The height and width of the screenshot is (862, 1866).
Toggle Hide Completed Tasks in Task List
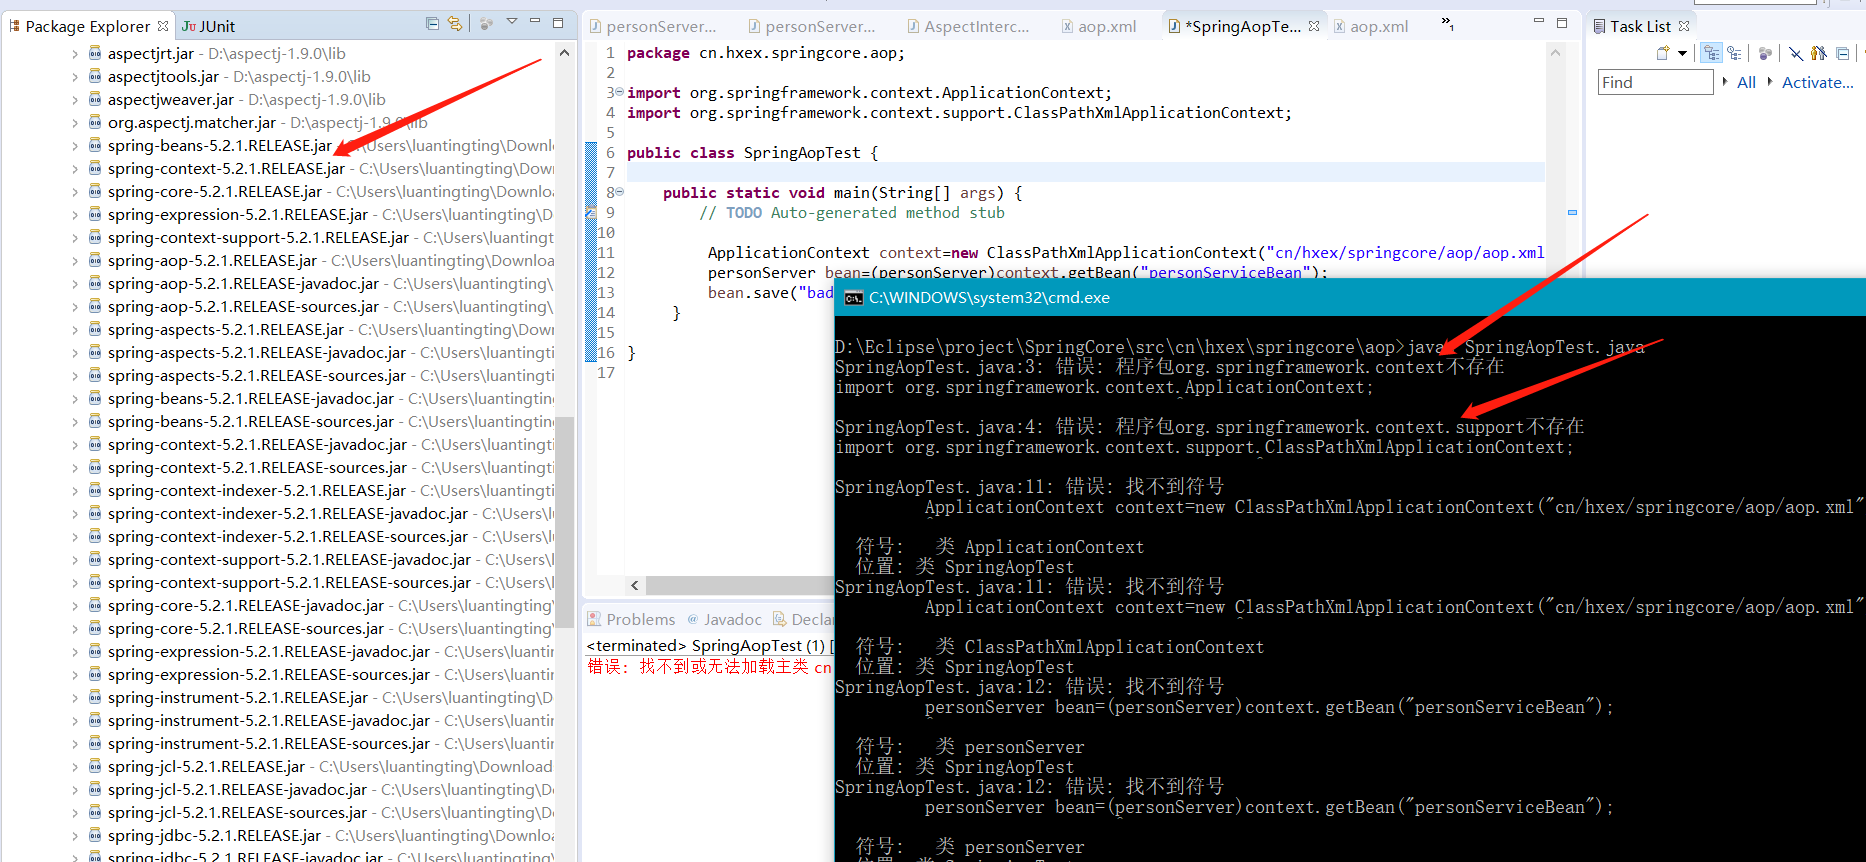coord(1796,54)
